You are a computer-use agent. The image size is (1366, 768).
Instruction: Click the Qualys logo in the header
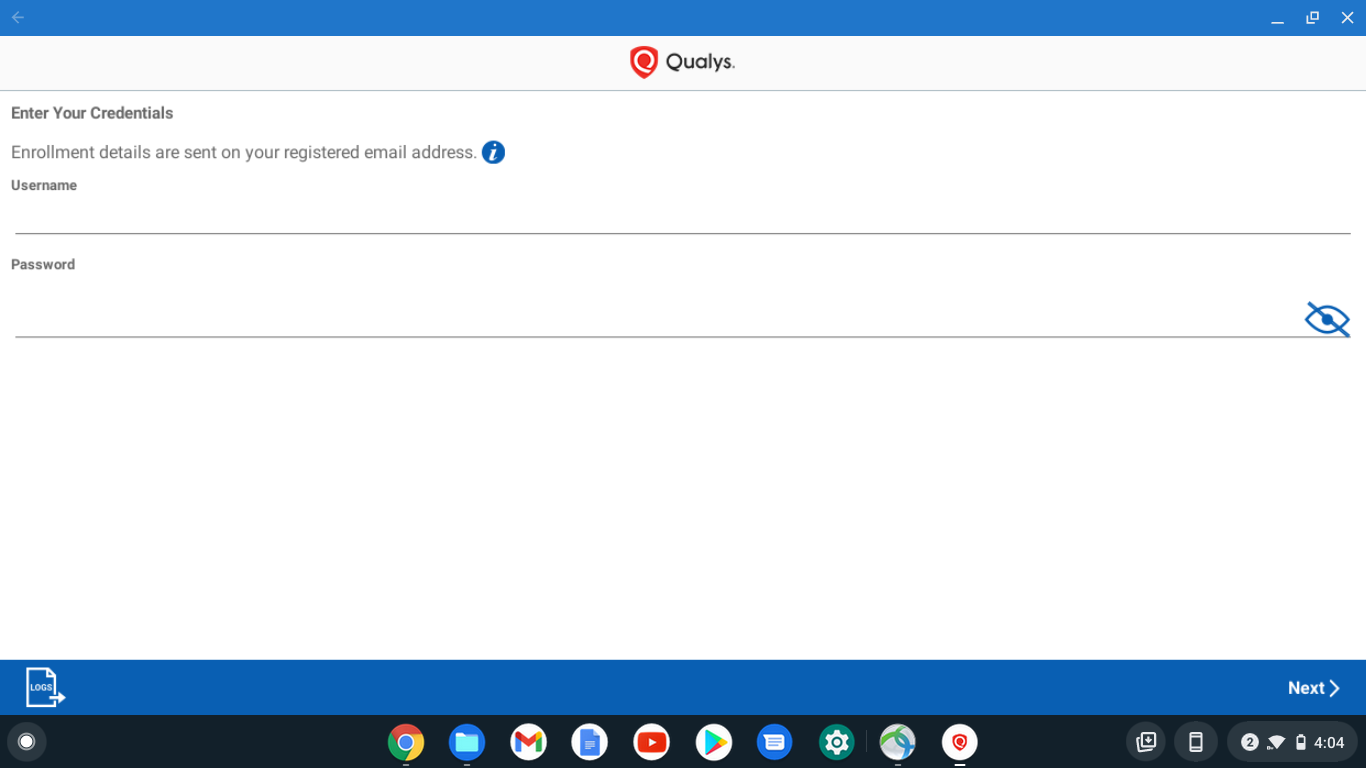pyautogui.click(x=682, y=62)
